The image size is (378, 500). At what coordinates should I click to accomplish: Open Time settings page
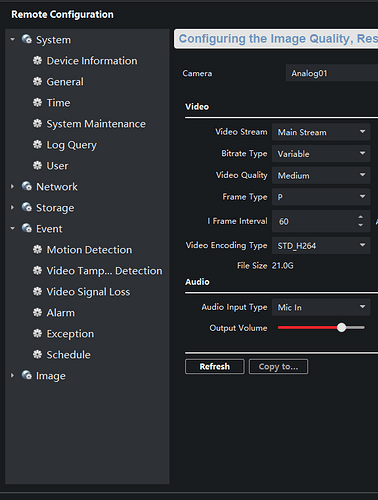[58, 103]
